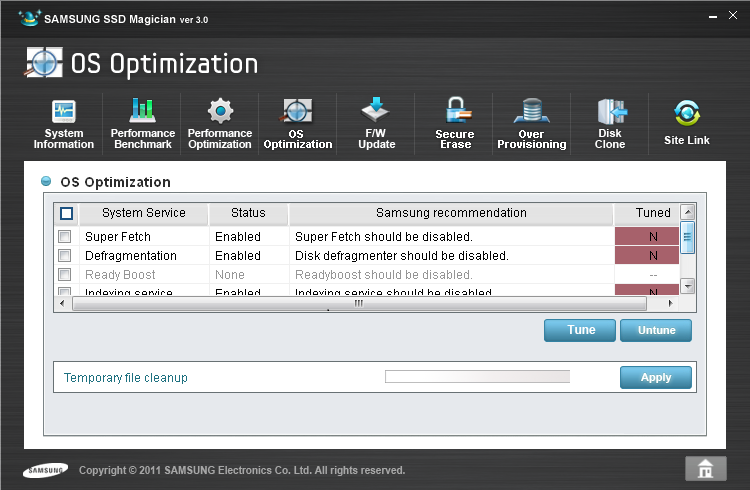Open Performance Optimization gear icon

[220, 111]
